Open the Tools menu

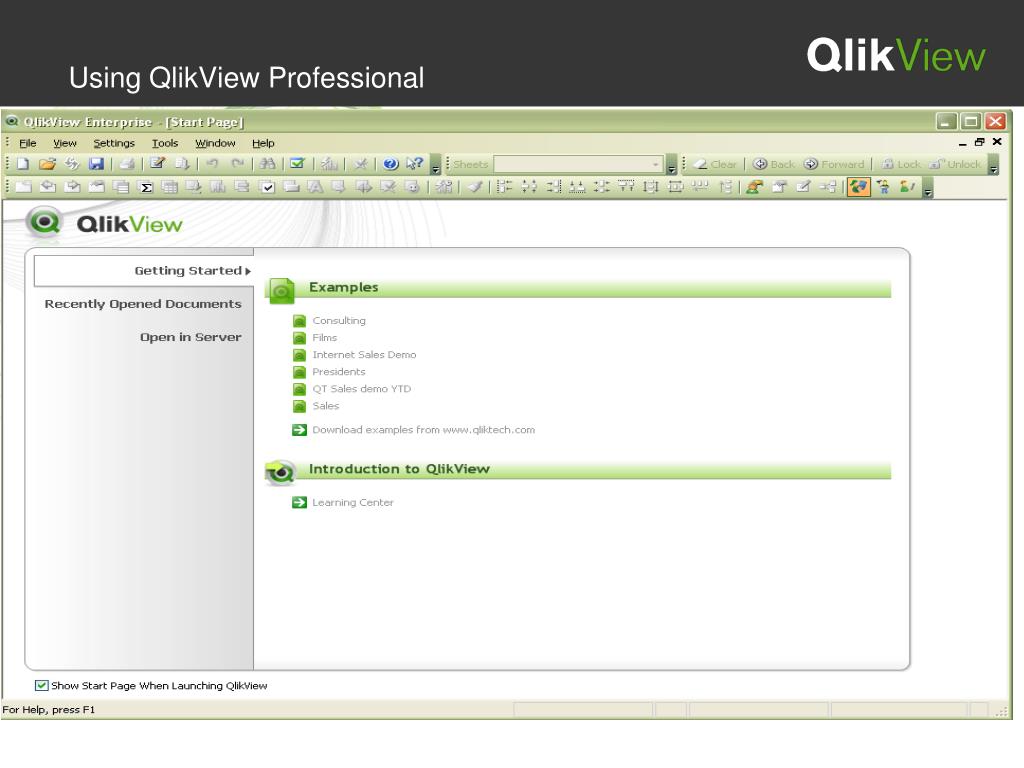click(x=165, y=143)
